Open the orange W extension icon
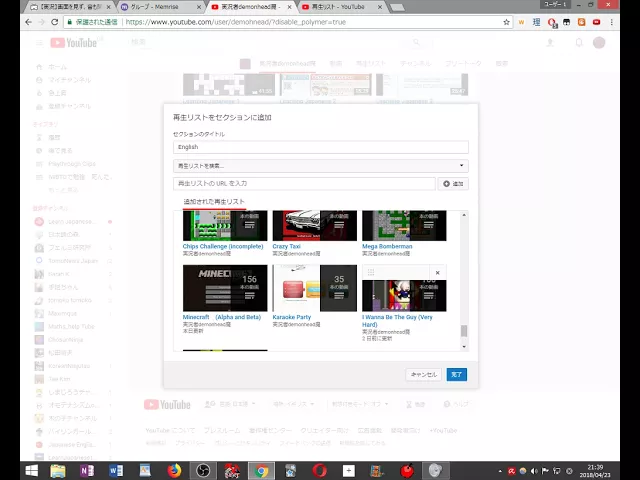Image resolution: width=640 pixels, height=480 pixels. 521,22
